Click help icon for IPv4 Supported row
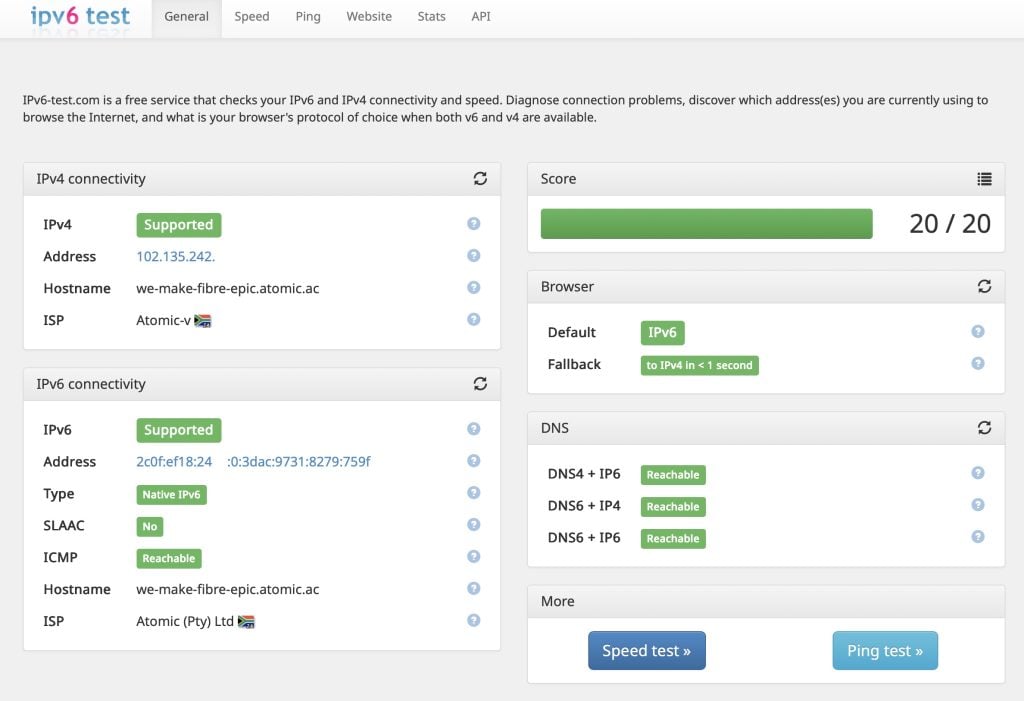The height and width of the screenshot is (701, 1024). (x=473, y=223)
